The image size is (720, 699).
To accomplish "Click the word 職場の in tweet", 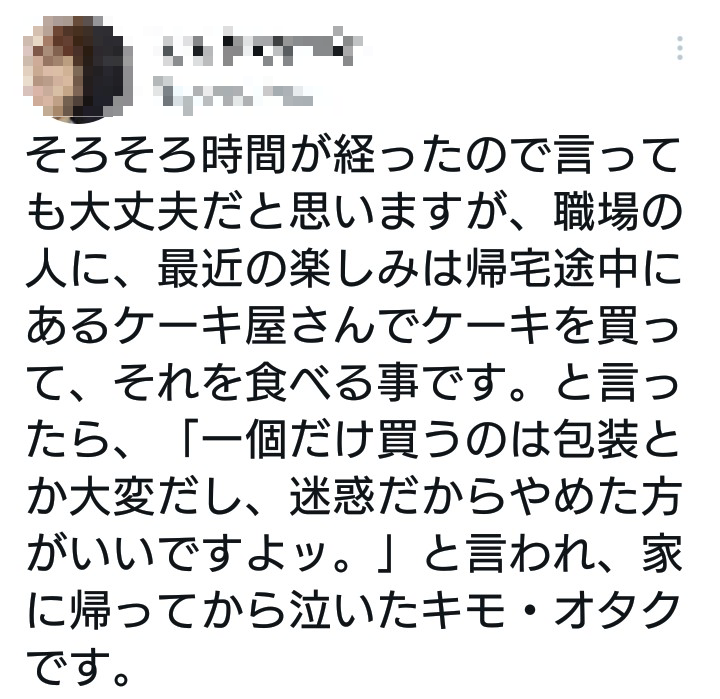I will pos(617,212).
